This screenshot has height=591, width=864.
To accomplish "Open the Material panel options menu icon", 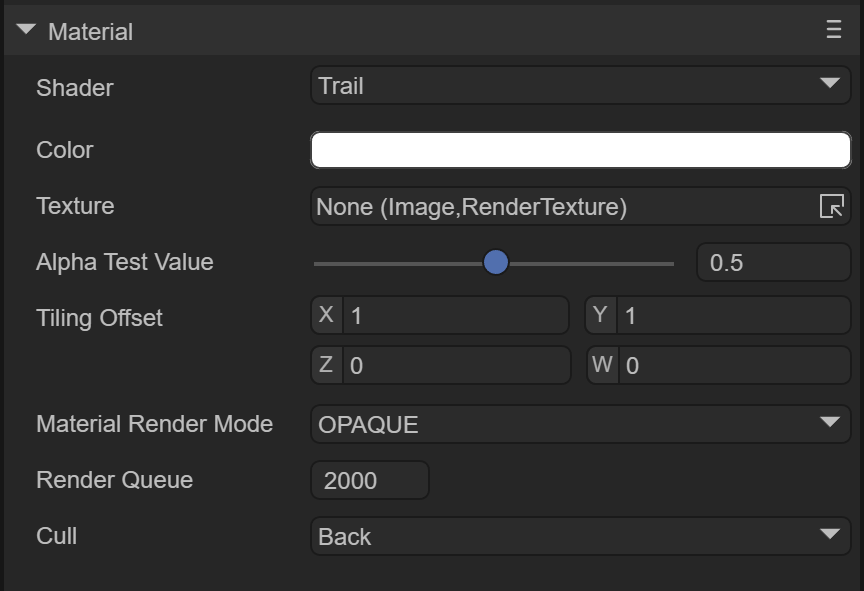I will (x=833, y=31).
